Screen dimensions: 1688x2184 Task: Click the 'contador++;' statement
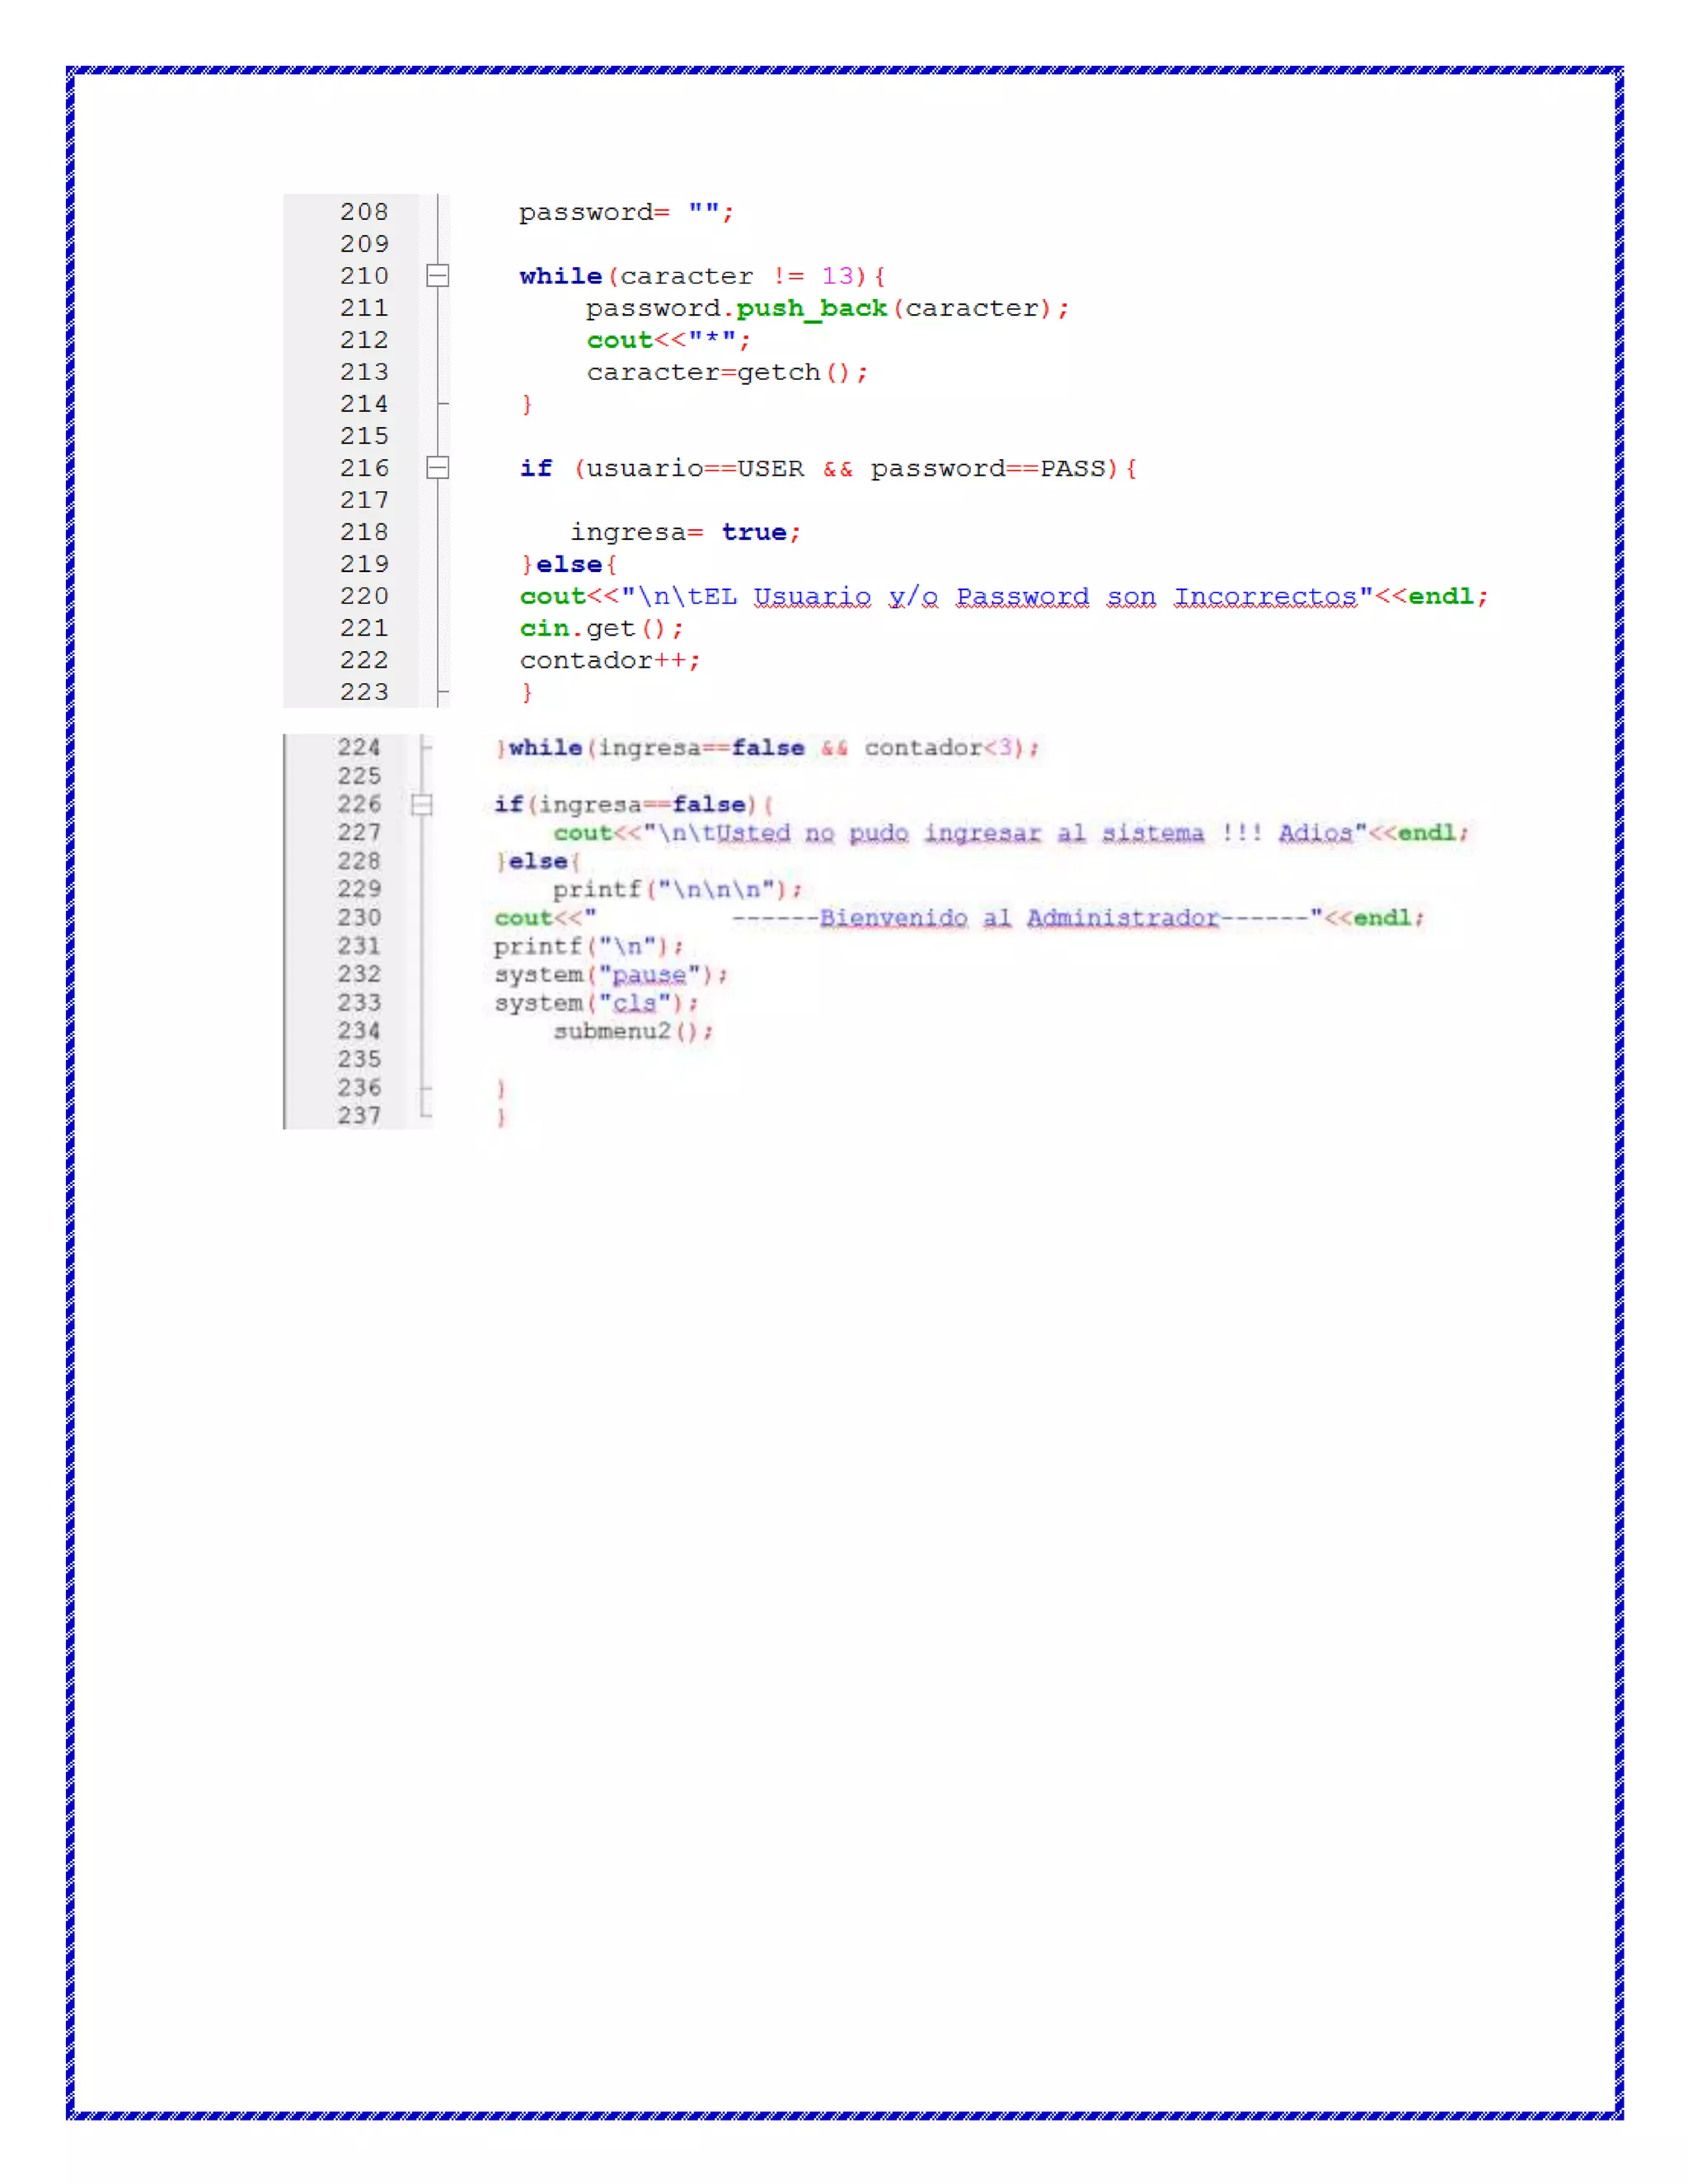[610, 661]
